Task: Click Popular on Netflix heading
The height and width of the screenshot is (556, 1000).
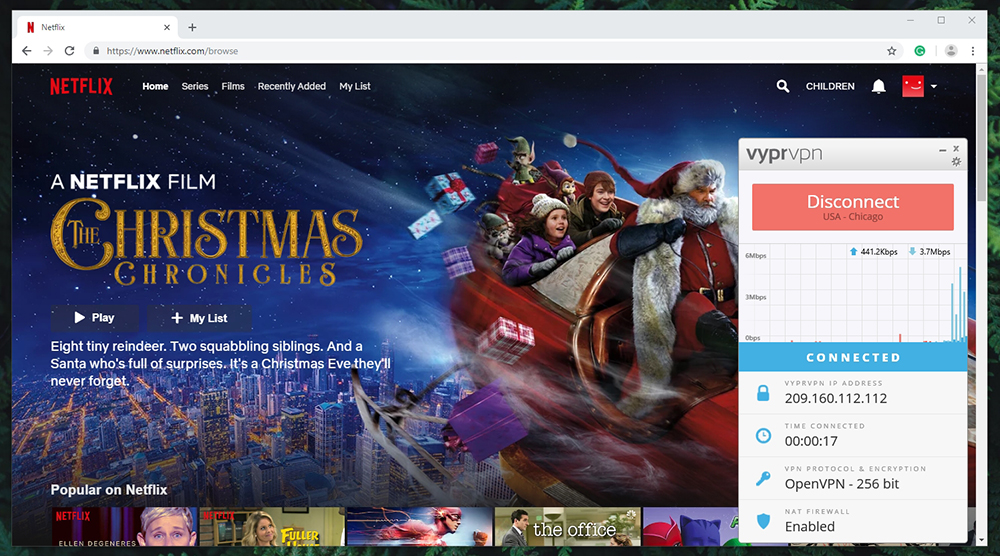Action: click(109, 490)
